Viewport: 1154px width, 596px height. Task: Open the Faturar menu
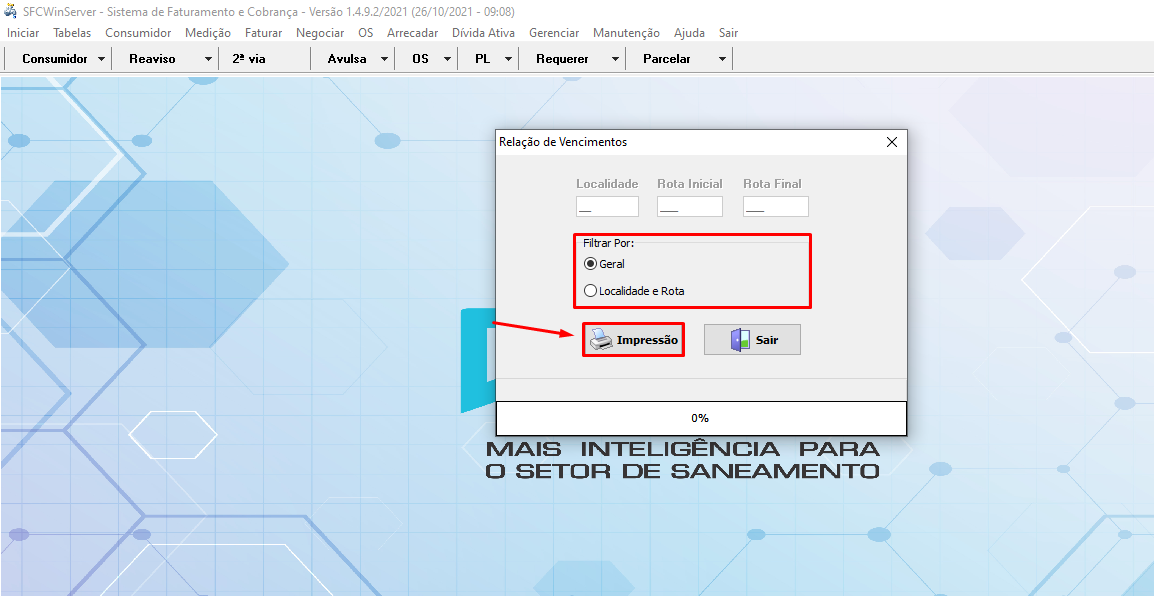263,33
